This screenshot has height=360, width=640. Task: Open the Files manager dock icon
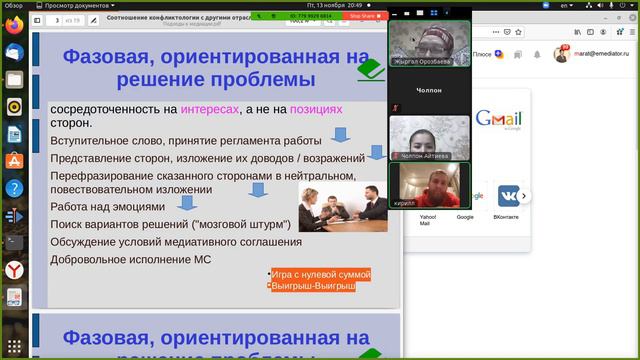(14, 80)
